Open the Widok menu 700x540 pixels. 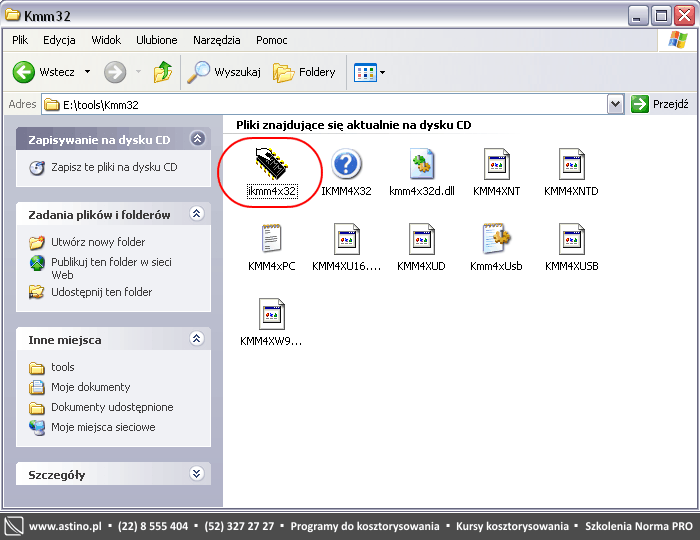pos(106,40)
